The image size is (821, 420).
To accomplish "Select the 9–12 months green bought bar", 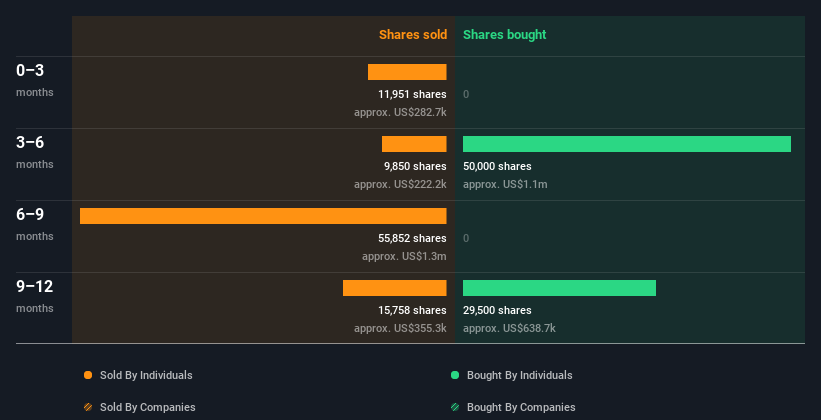I will 559,288.
